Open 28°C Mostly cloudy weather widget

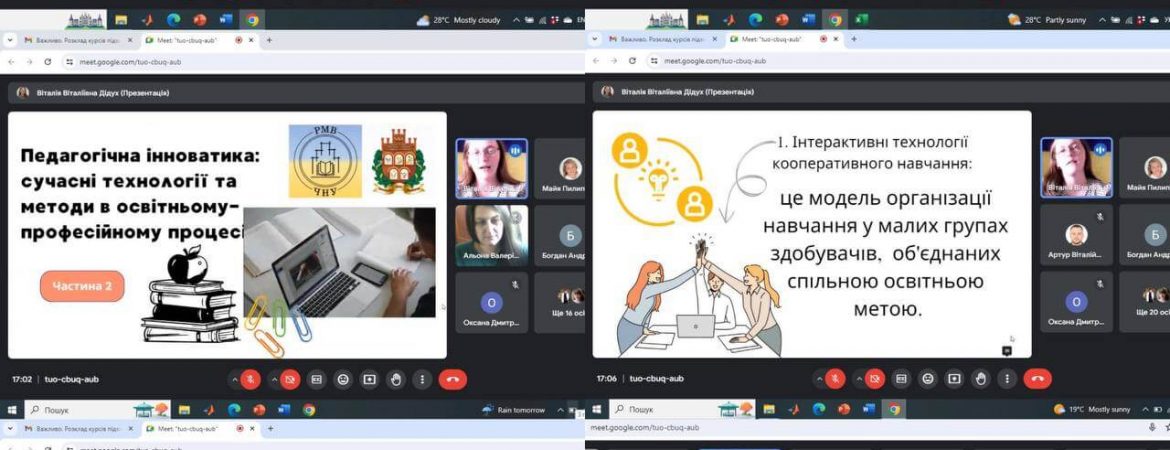pyautogui.click(x=458, y=20)
